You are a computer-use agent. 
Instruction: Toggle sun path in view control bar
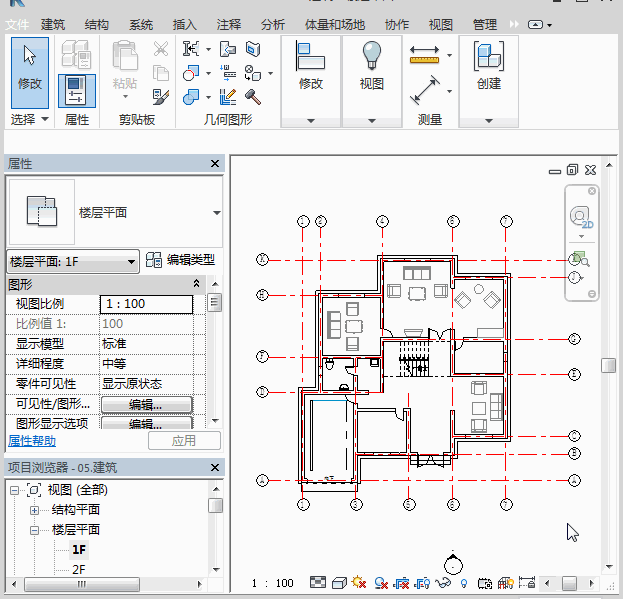[x=359, y=583]
